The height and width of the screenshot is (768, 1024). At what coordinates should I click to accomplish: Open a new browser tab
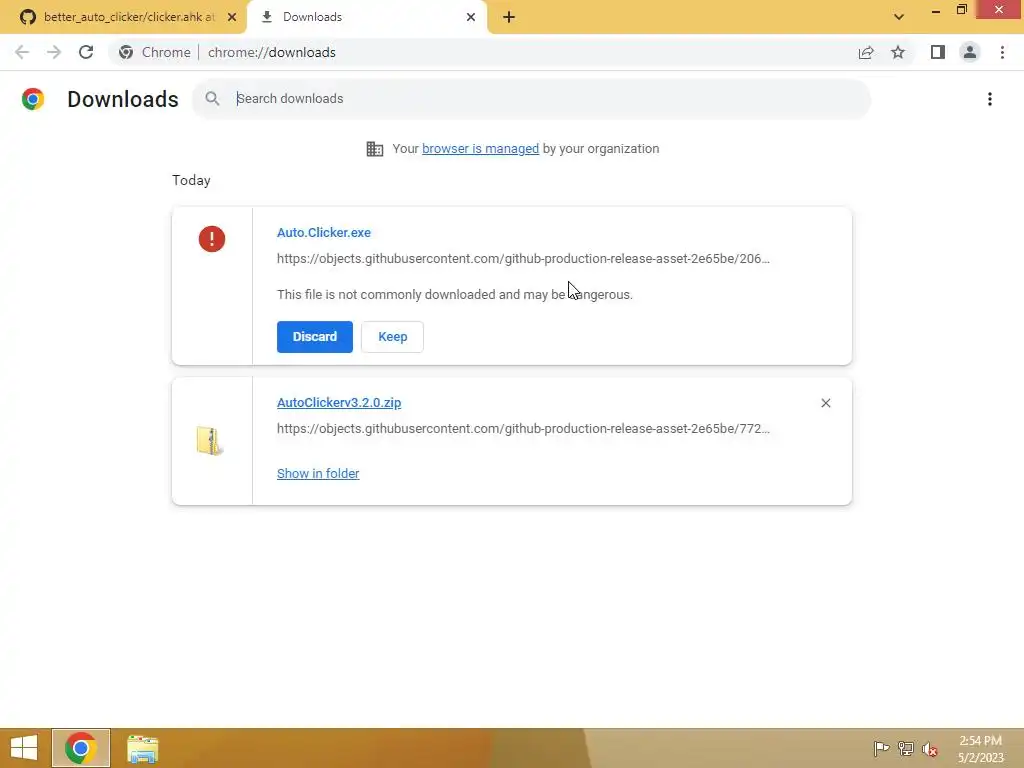click(509, 17)
